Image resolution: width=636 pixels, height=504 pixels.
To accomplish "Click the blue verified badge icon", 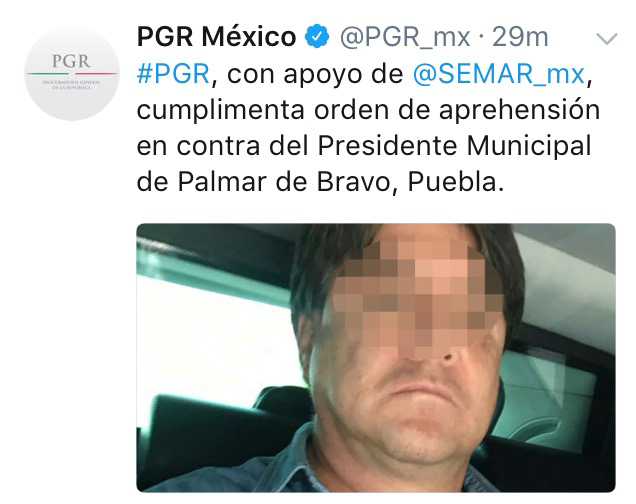I will [x=317, y=36].
